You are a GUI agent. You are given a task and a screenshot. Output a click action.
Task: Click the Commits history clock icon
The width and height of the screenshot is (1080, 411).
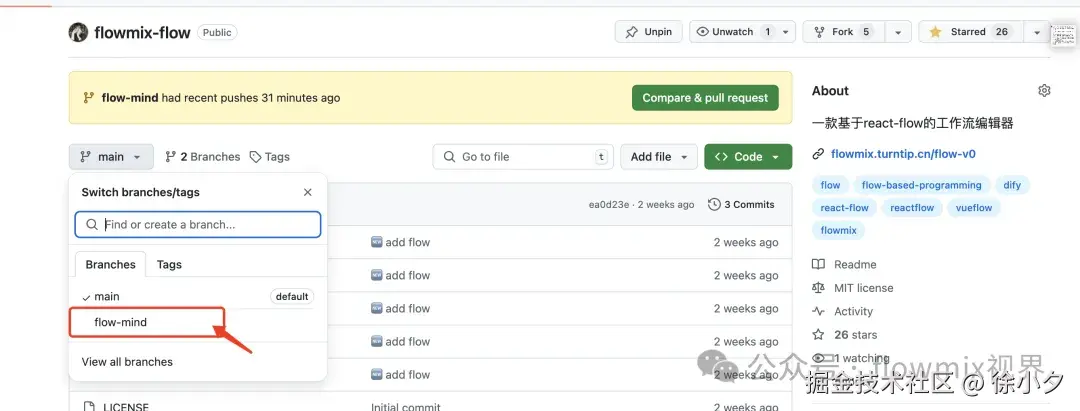(x=714, y=205)
